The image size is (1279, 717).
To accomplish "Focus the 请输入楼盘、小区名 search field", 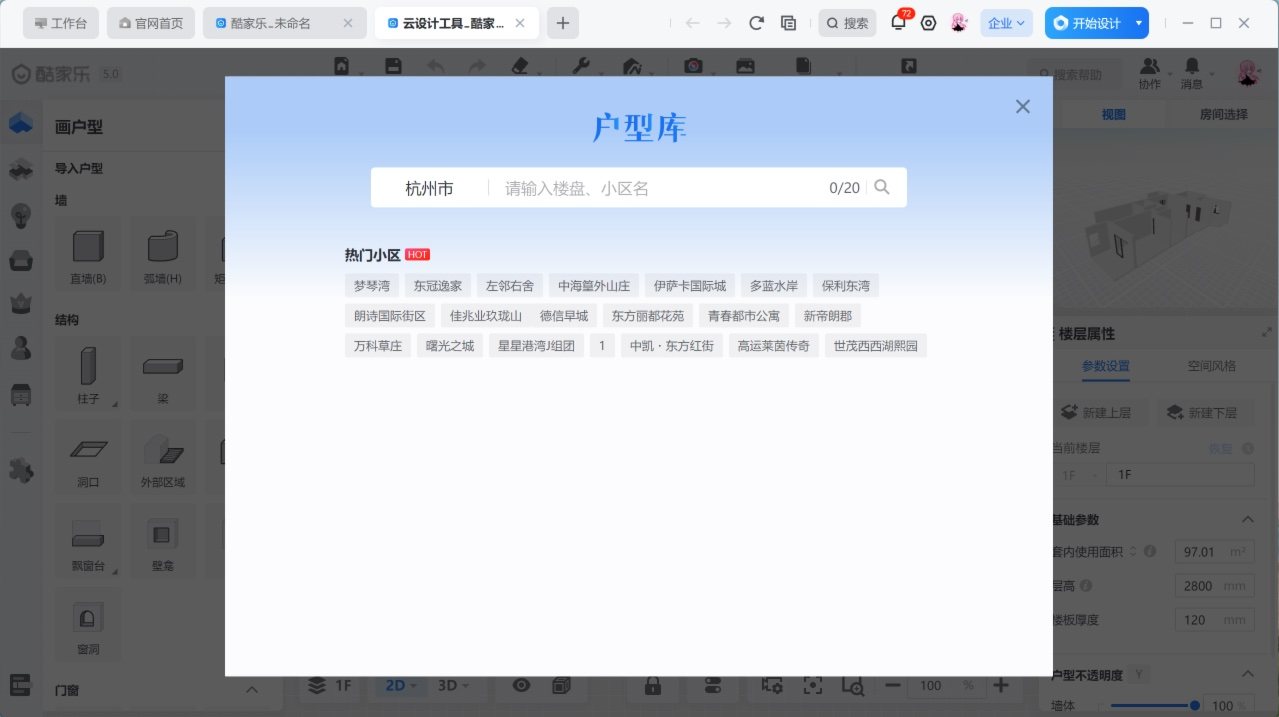I will tap(660, 188).
